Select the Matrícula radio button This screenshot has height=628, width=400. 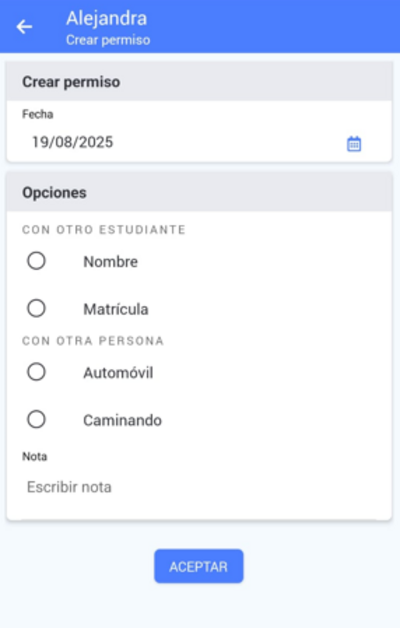coord(36,308)
